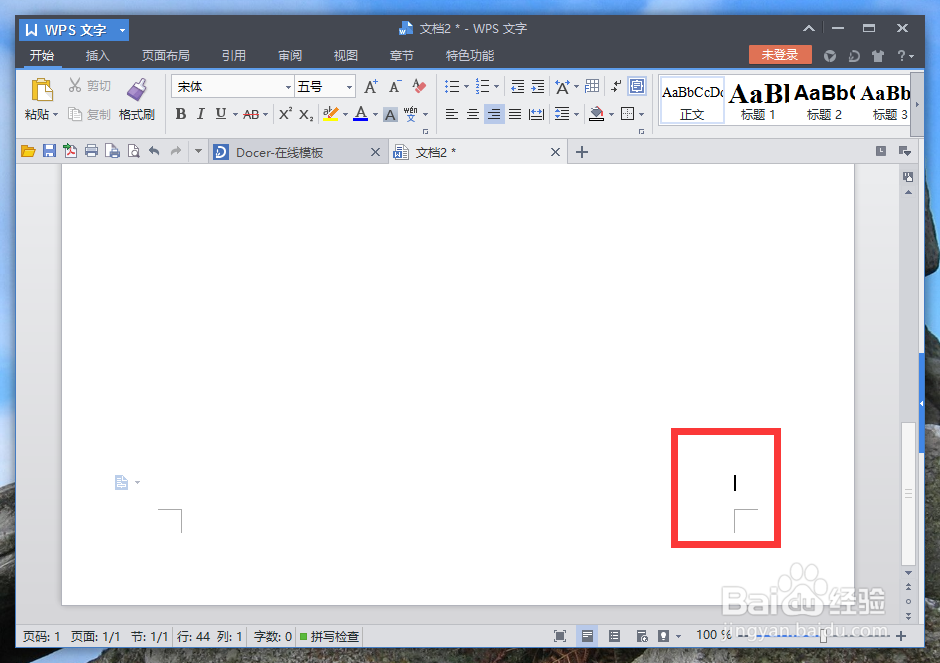Open the 审阅 ribbon tab
This screenshot has height=663, width=940.
290,56
